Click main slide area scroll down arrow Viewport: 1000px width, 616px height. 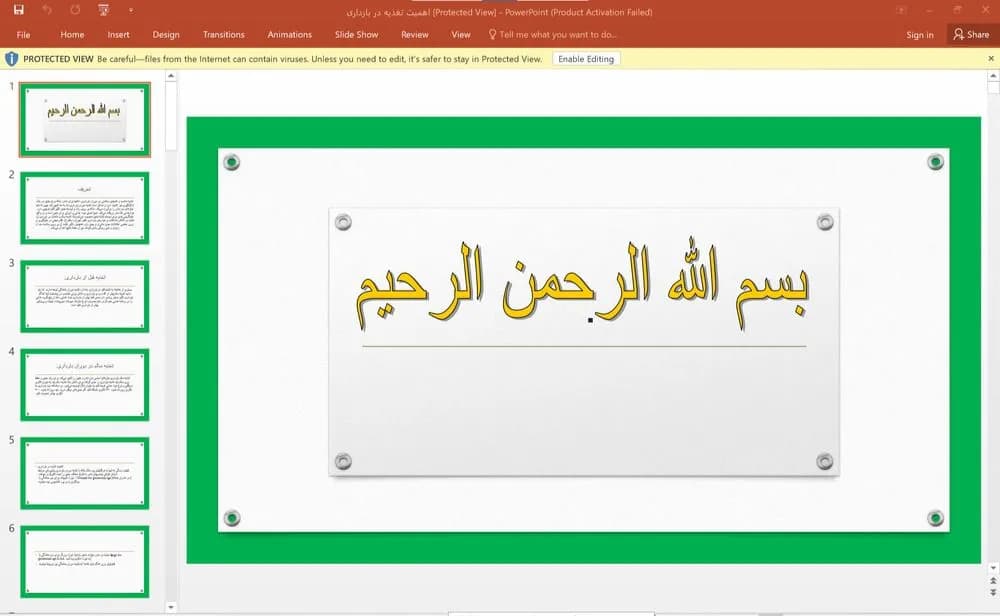click(992, 568)
